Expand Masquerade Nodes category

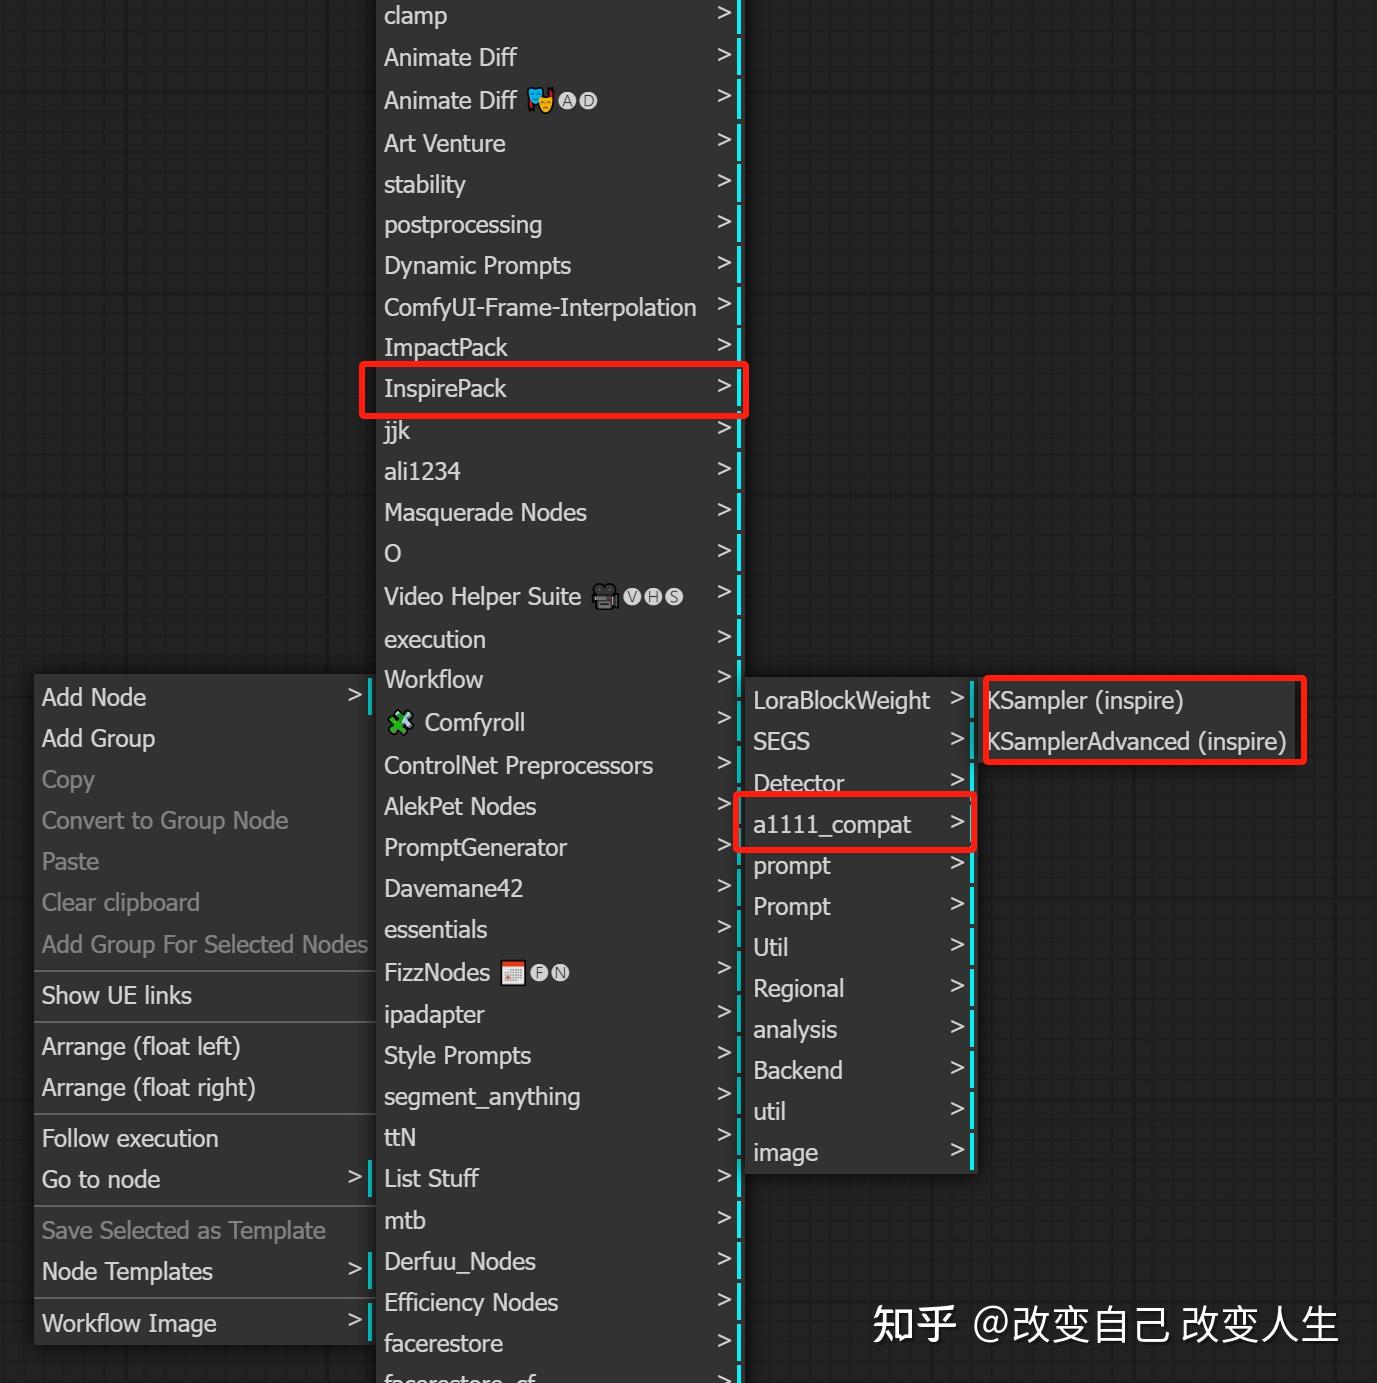[559, 512]
